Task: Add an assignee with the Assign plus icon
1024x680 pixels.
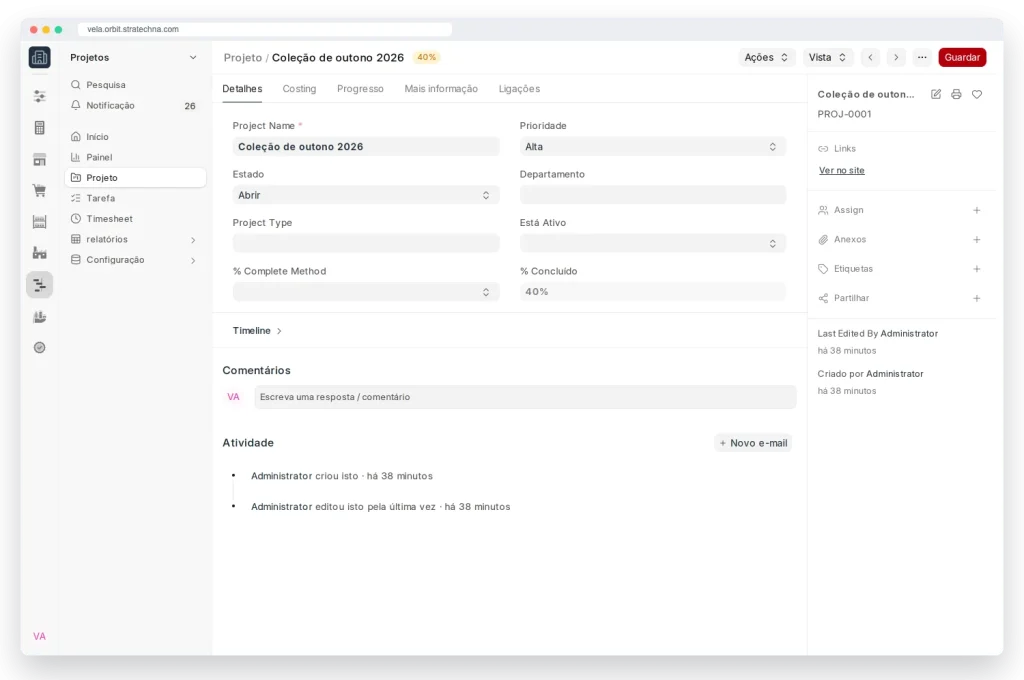Action: (x=977, y=210)
